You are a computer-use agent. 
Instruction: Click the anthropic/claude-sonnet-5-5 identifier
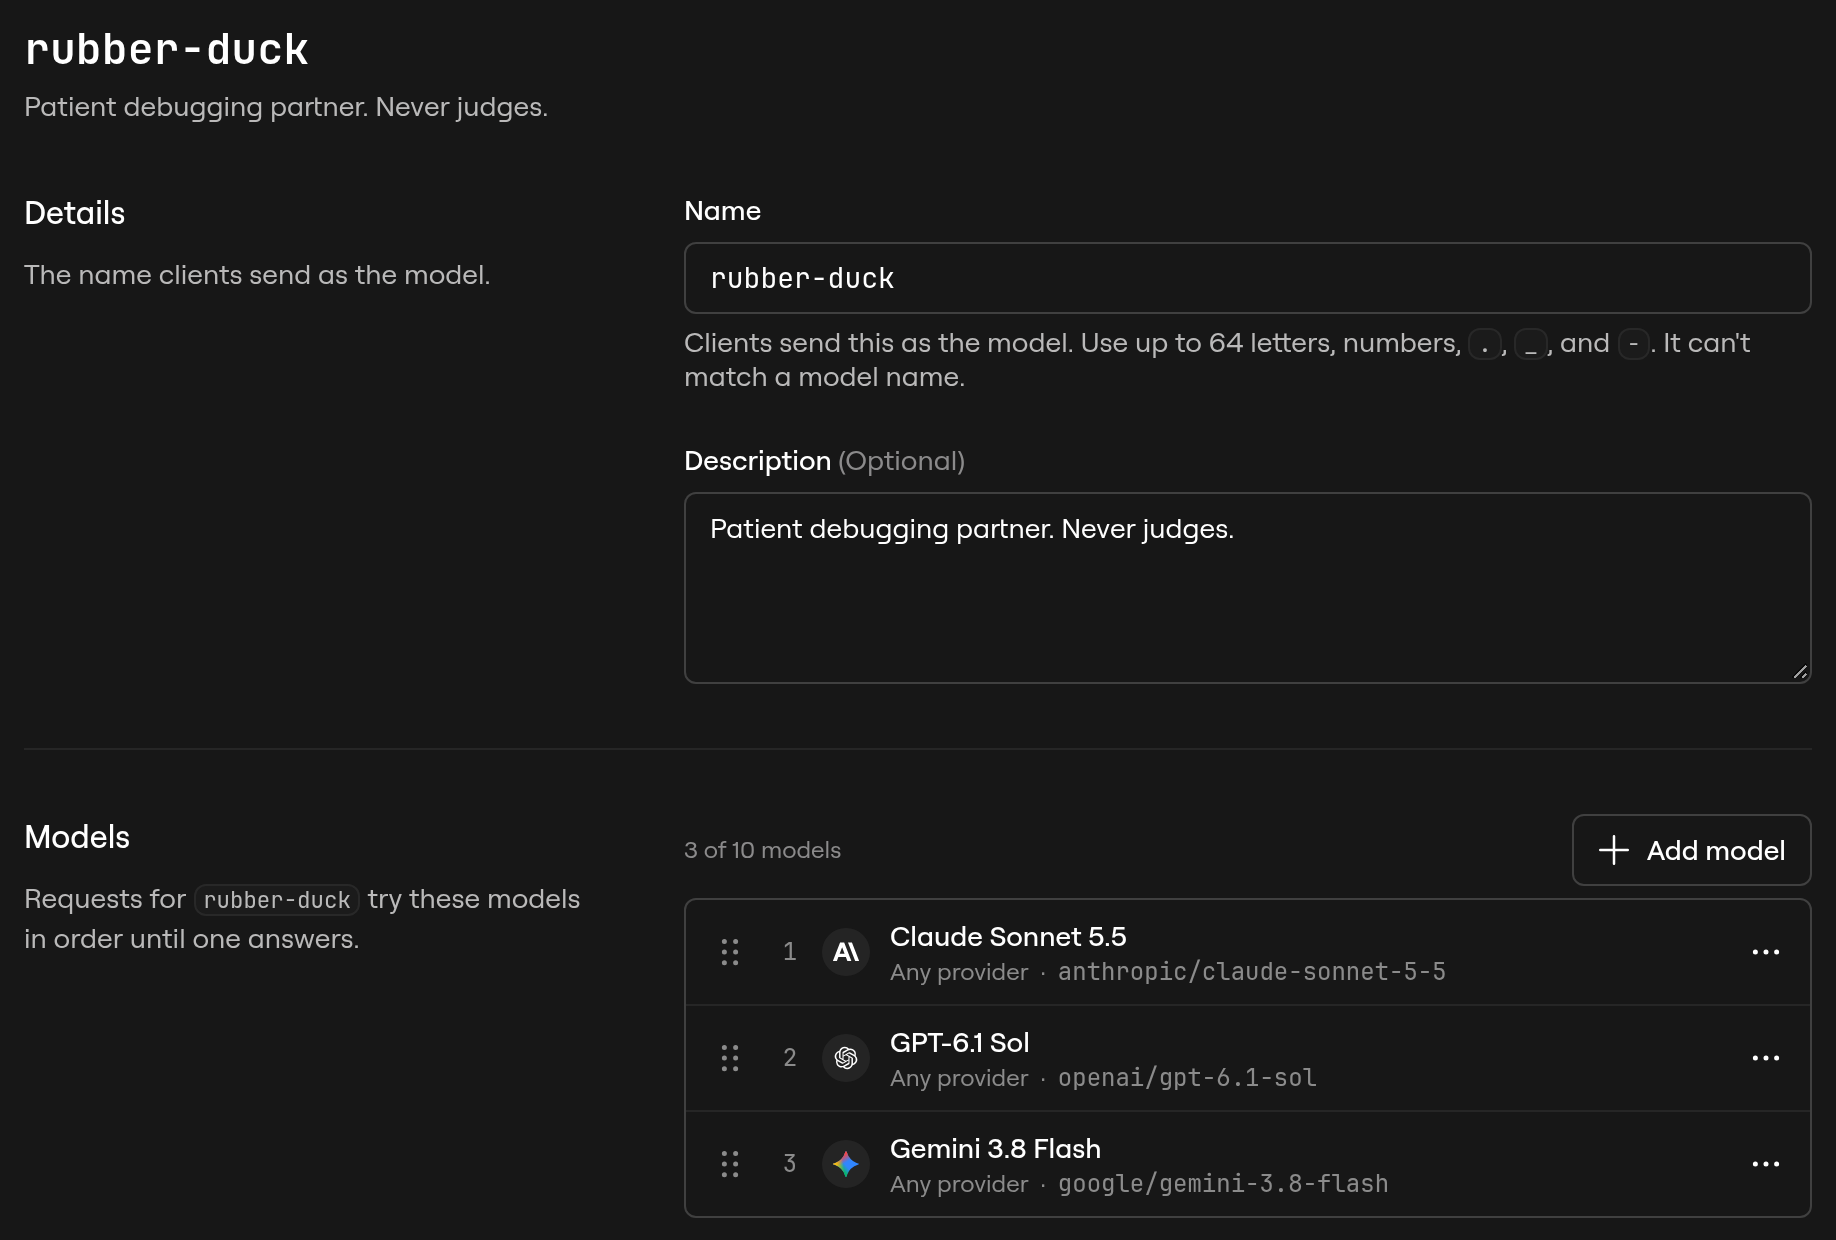[1252, 972]
